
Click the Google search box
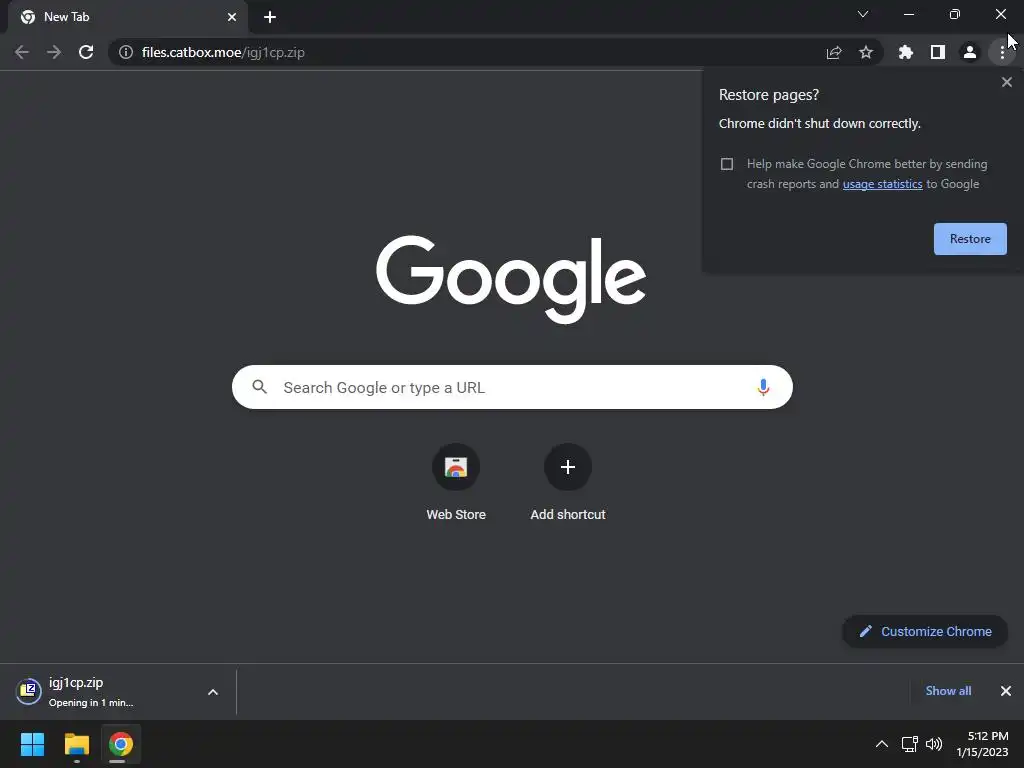tap(513, 387)
